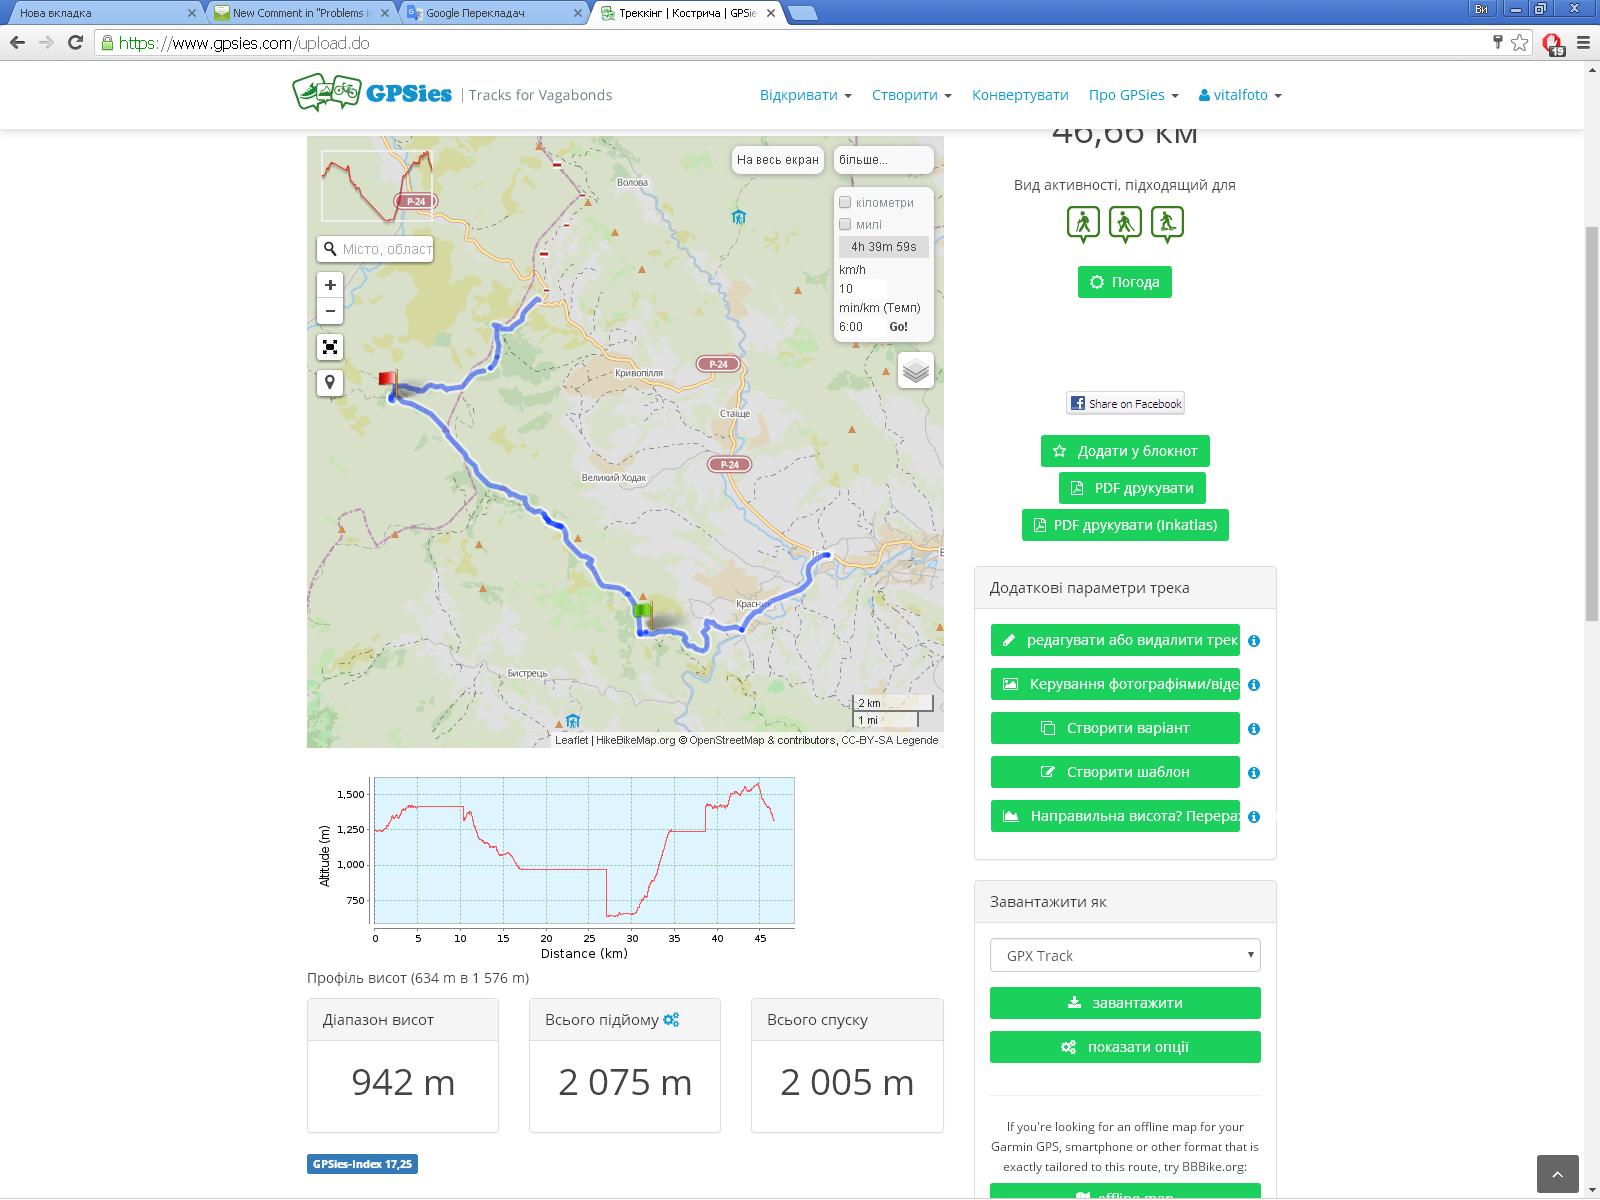Click the завантажити download button

coord(1125,1003)
